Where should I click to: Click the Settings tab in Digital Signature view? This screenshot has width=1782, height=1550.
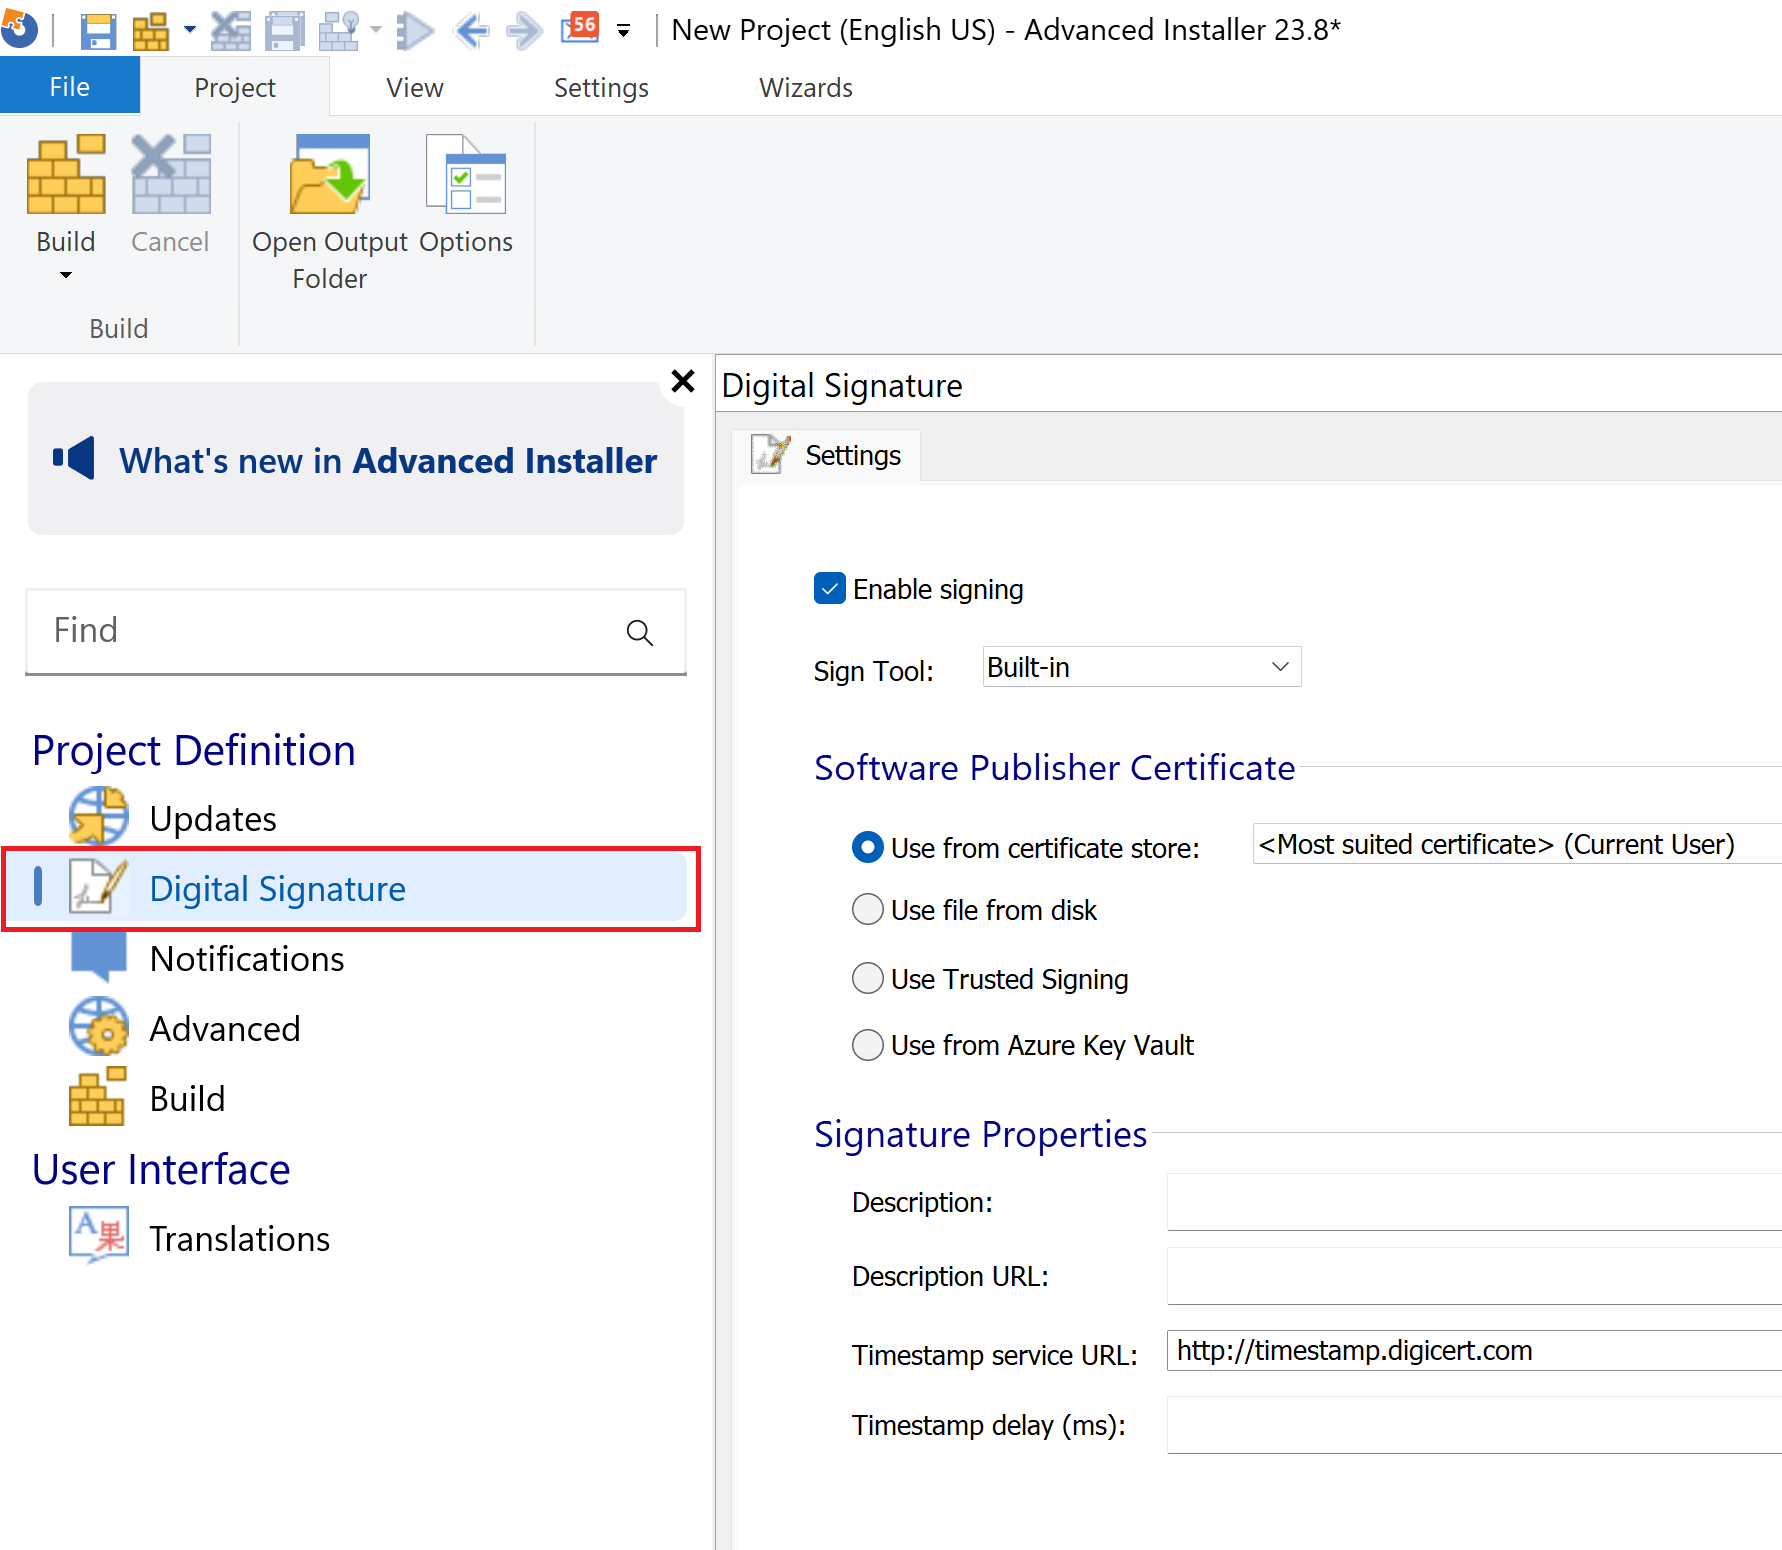tap(827, 456)
